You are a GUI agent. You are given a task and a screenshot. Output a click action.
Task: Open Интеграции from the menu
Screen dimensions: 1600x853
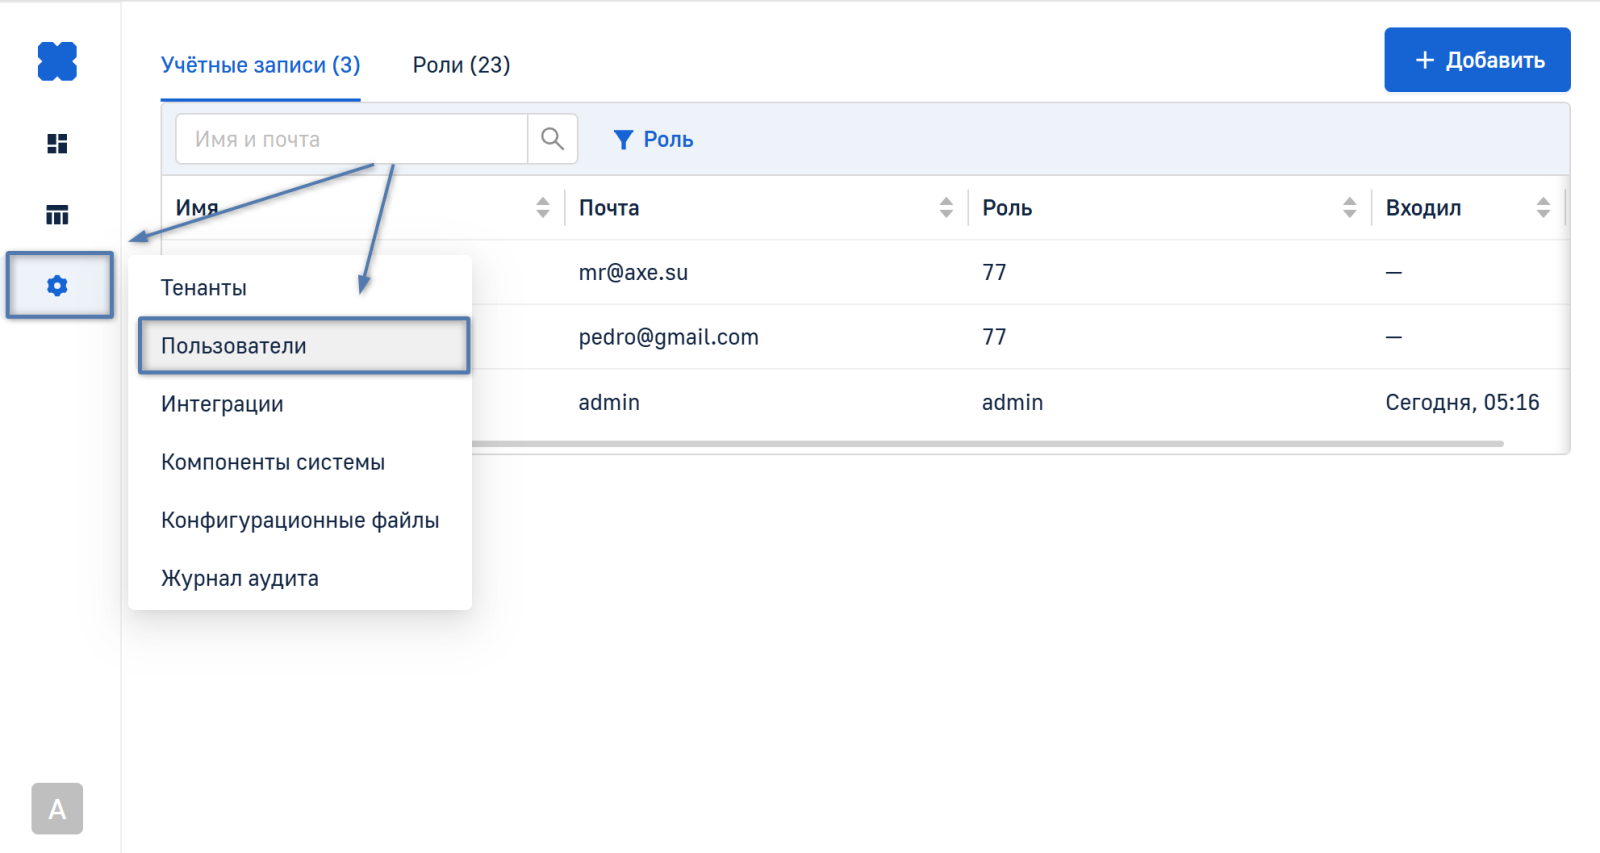(222, 404)
